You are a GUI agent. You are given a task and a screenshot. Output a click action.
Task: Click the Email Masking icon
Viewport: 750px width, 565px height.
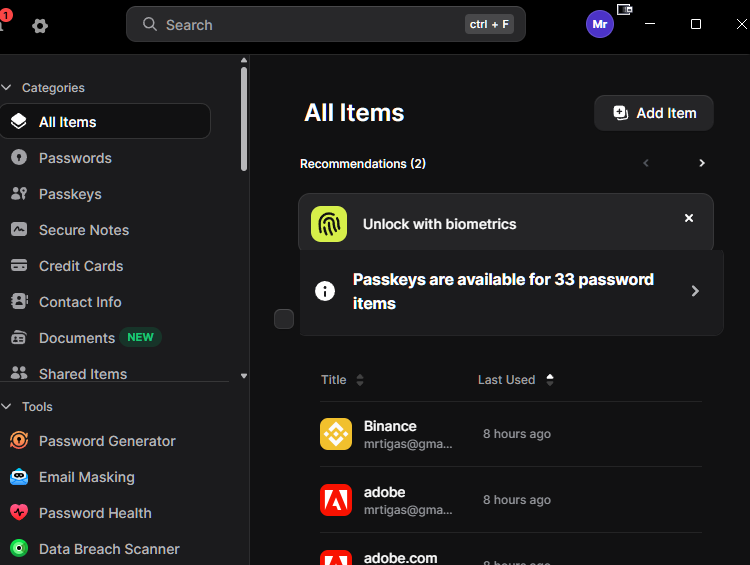point(19,476)
